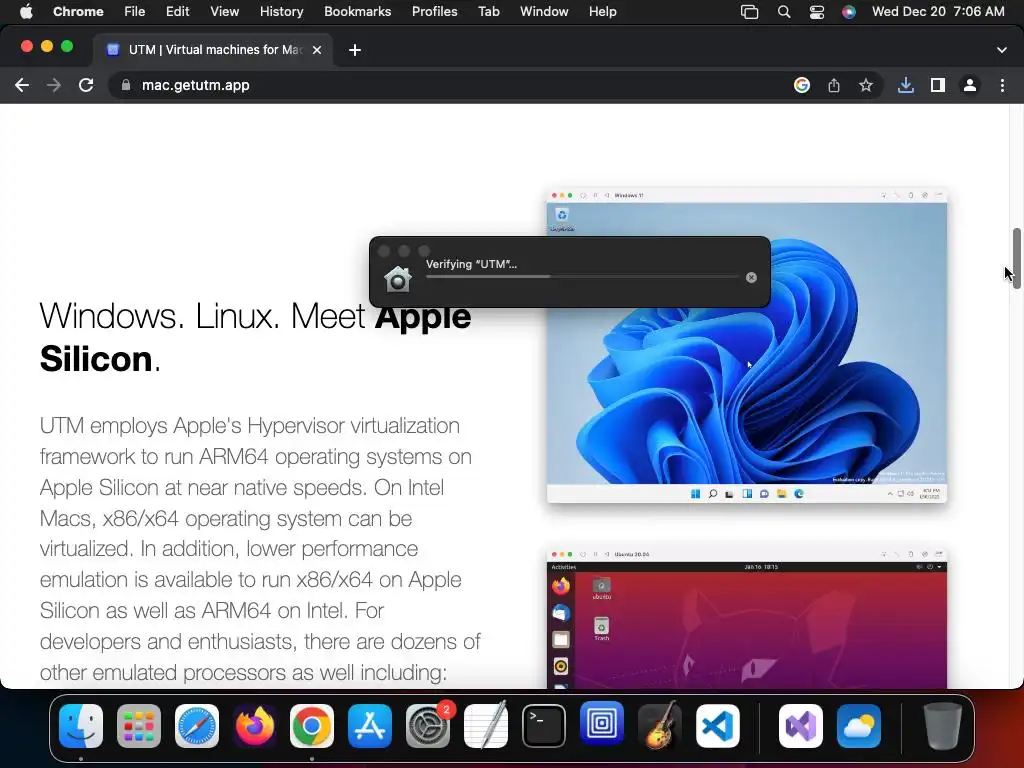Launch GarageBand from the Dock
The image size is (1024, 768).
[x=659, y=726]
